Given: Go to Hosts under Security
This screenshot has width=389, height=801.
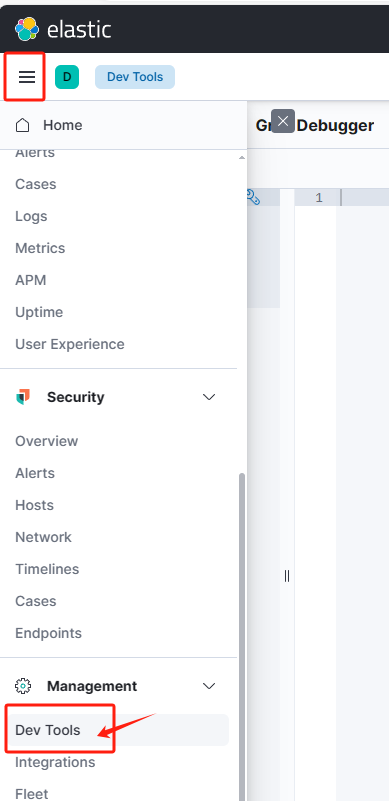Looking at the screenshot, I should tap(34, 505).
